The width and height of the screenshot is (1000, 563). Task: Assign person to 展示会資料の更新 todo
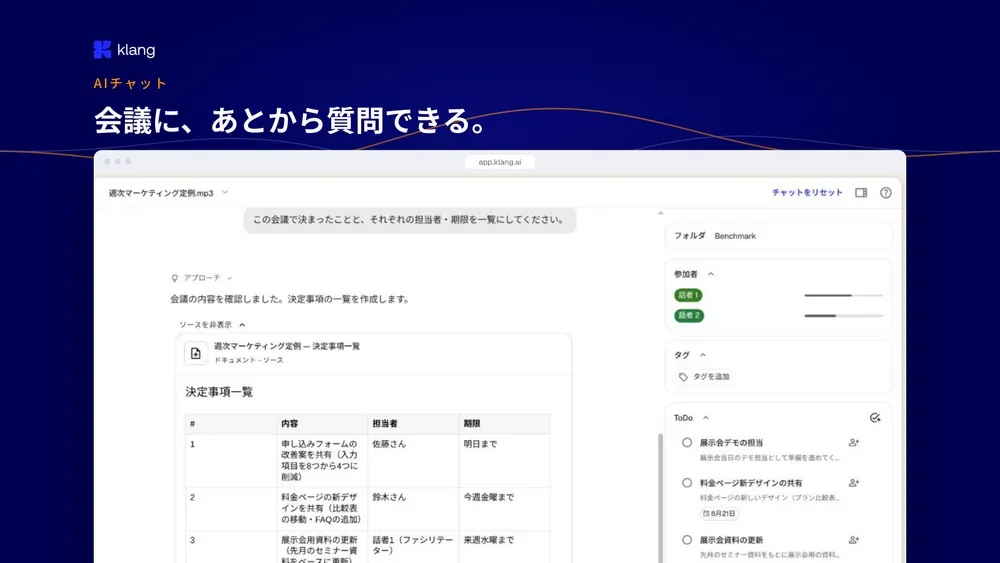click(854, 539)
